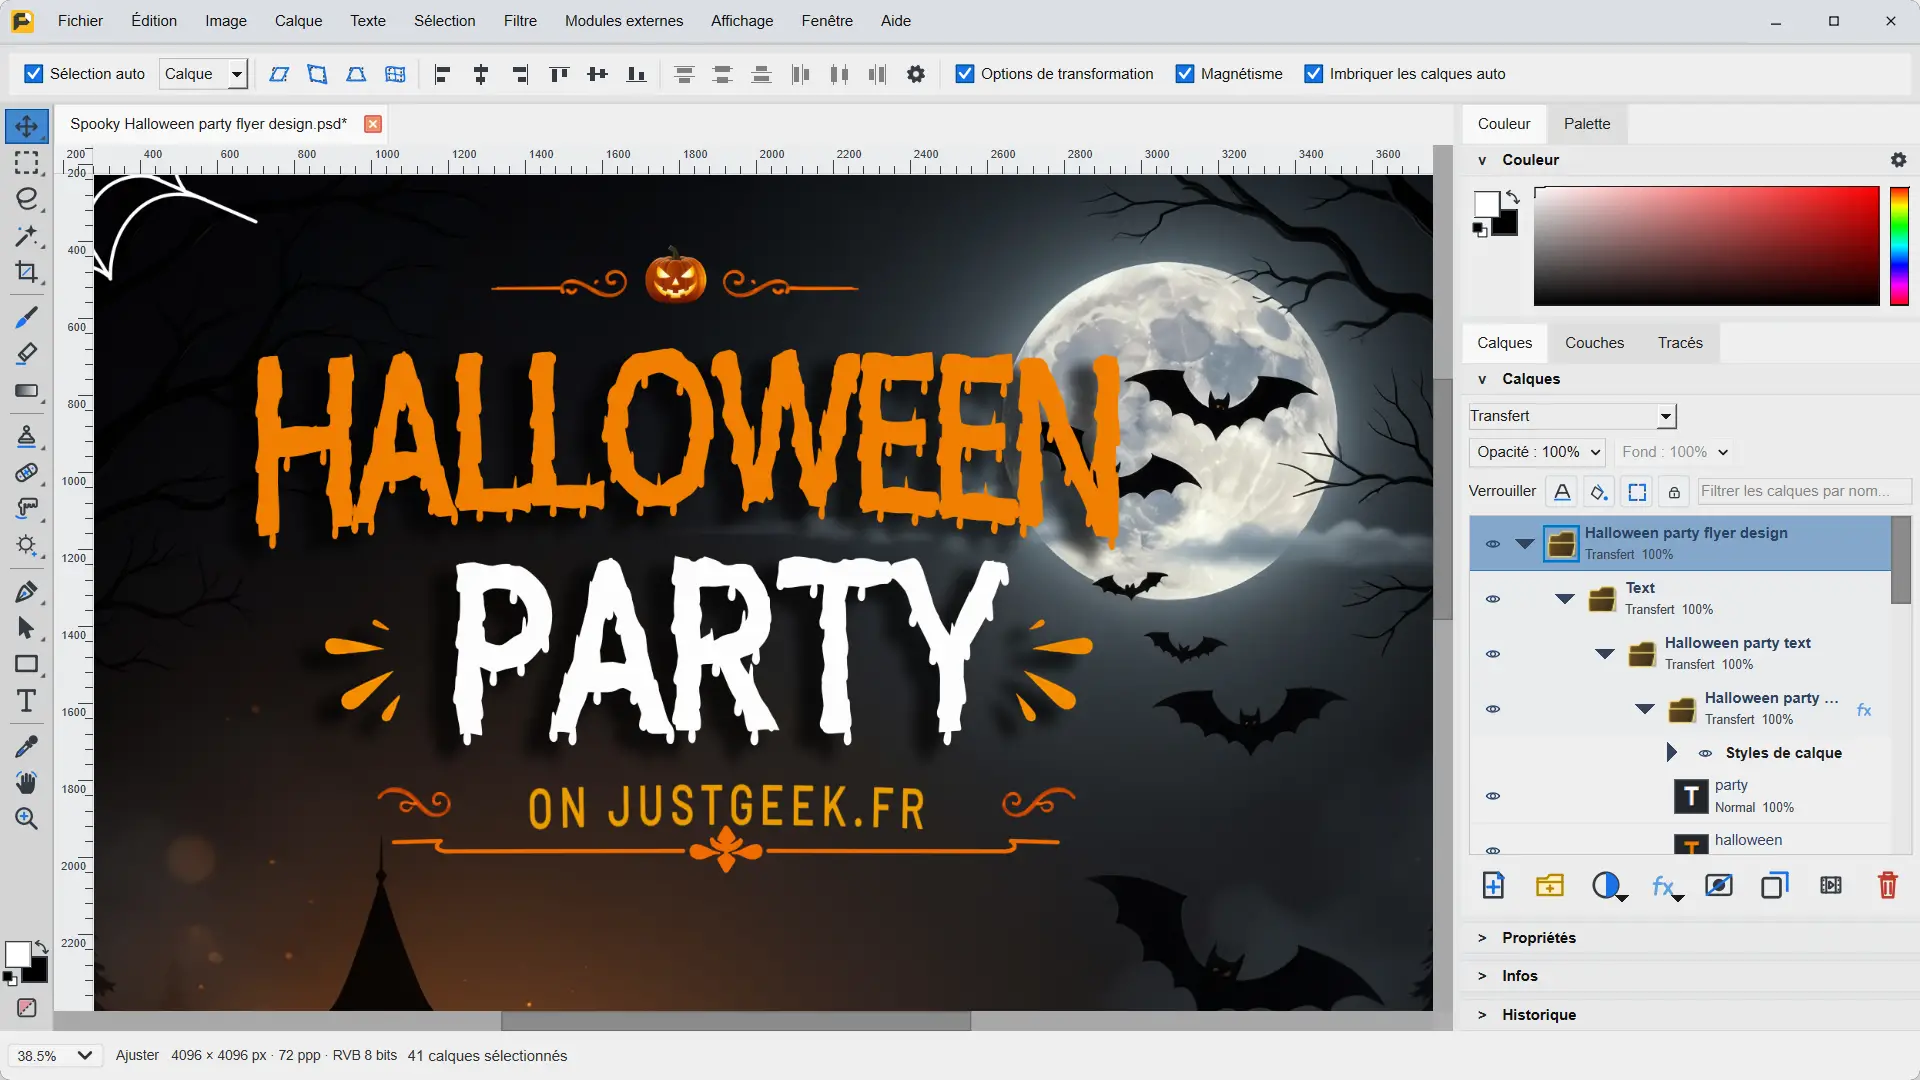Viewport: 1920px width, 1080px height.
Task: Select the Gradient tool
Action: click(x=27, y=391)
